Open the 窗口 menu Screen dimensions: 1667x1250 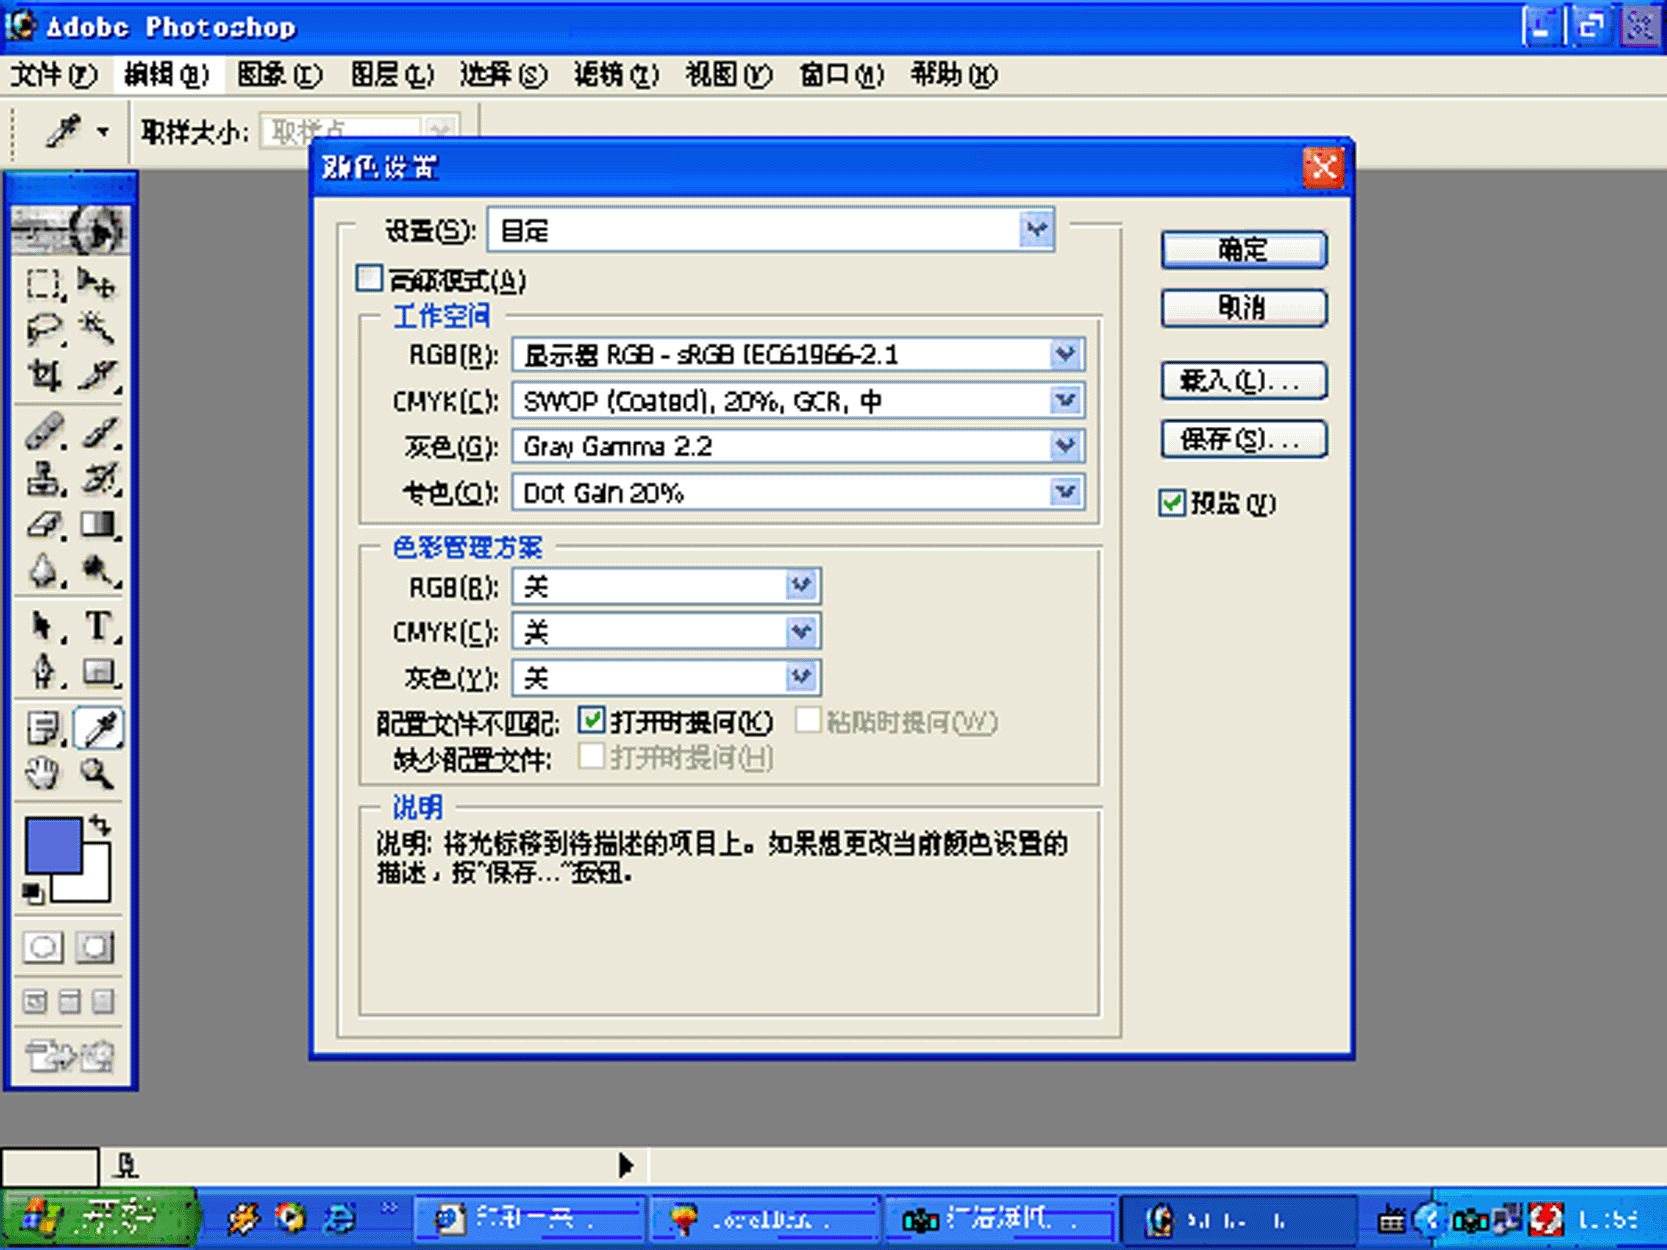click(x=841, y=75)
